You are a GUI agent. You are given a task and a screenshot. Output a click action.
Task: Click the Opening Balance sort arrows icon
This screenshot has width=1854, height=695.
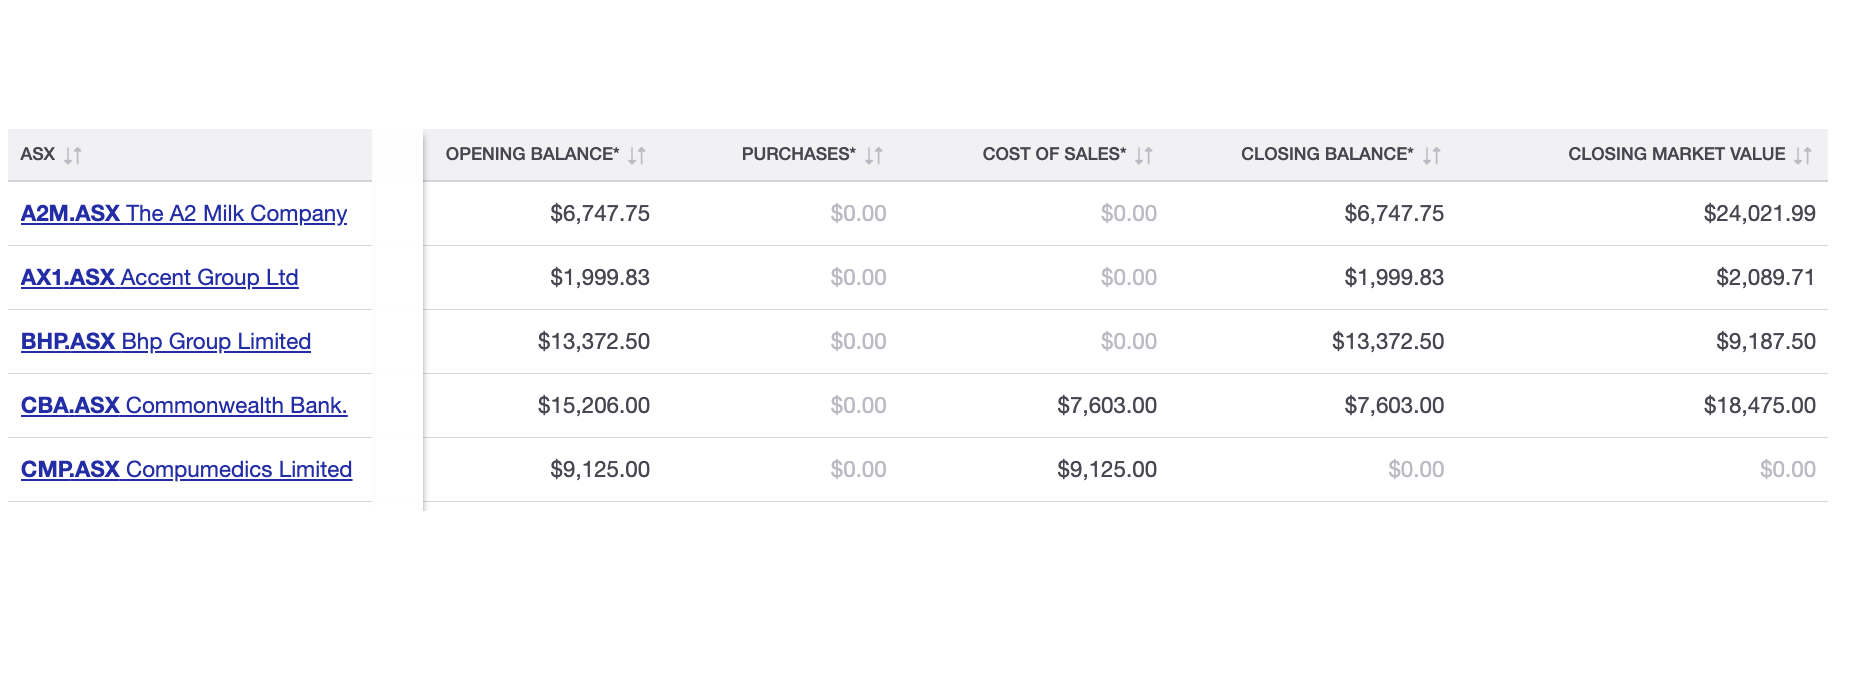(x=637, y=155)
